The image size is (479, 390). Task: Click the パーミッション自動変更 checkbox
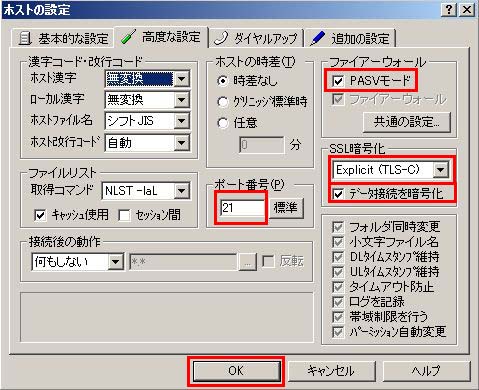[338, 332]
